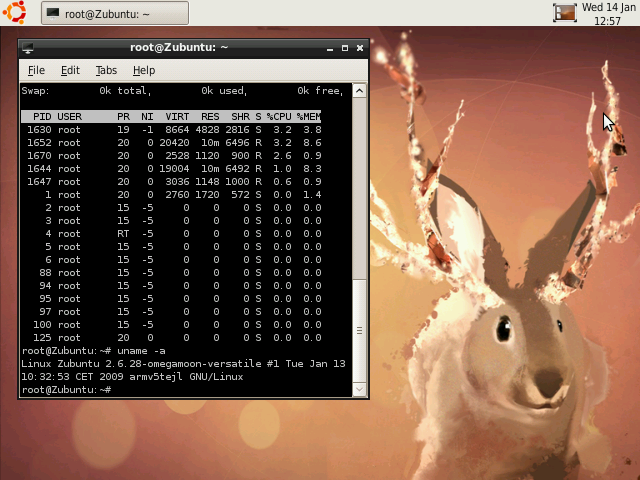Image resolution: width=640 pixels, height=480 pixels.
Task: Maximize the root@Zubuntu terminal window
Action: (345, 48)
